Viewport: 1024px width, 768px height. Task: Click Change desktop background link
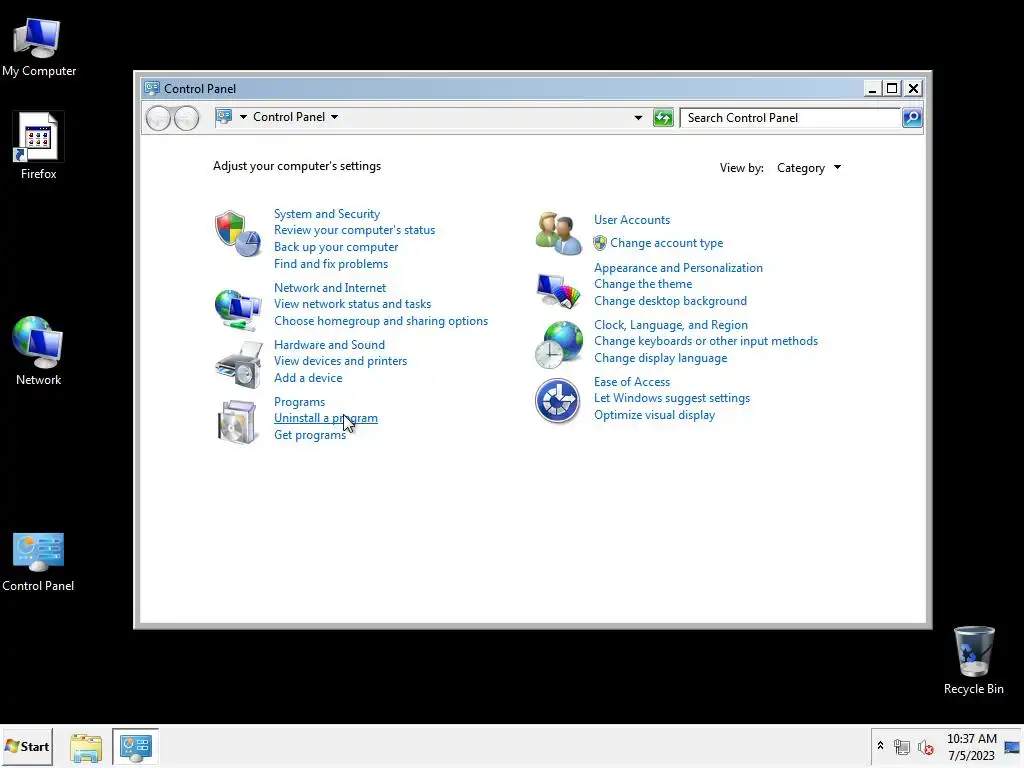[670, 301]
